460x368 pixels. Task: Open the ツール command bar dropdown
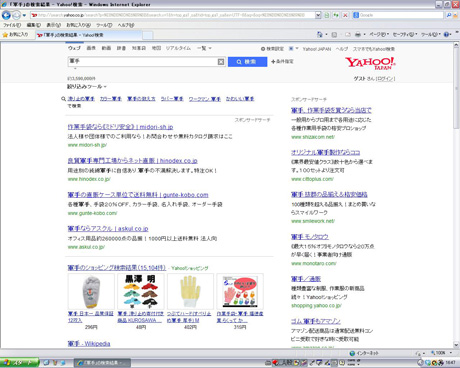pyautogui.click(x=431, y=34)
